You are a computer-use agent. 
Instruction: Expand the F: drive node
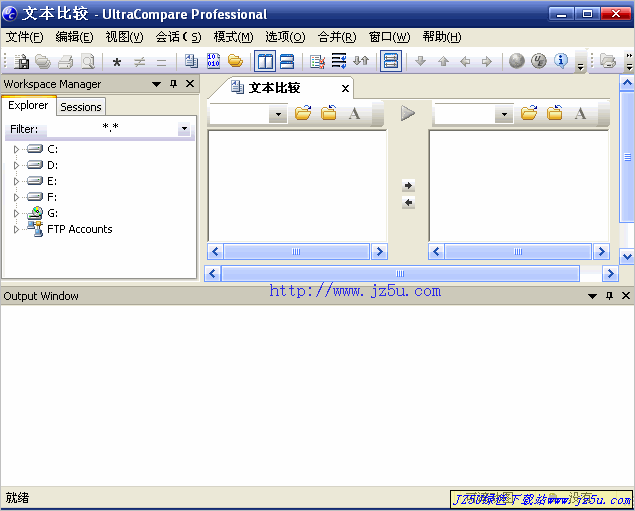(x=16, y=197)
